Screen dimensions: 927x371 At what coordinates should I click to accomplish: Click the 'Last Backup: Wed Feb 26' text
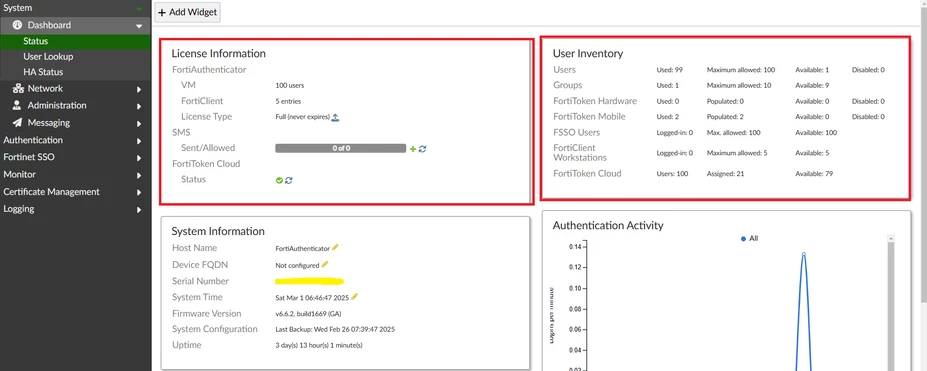pos(335,329)
